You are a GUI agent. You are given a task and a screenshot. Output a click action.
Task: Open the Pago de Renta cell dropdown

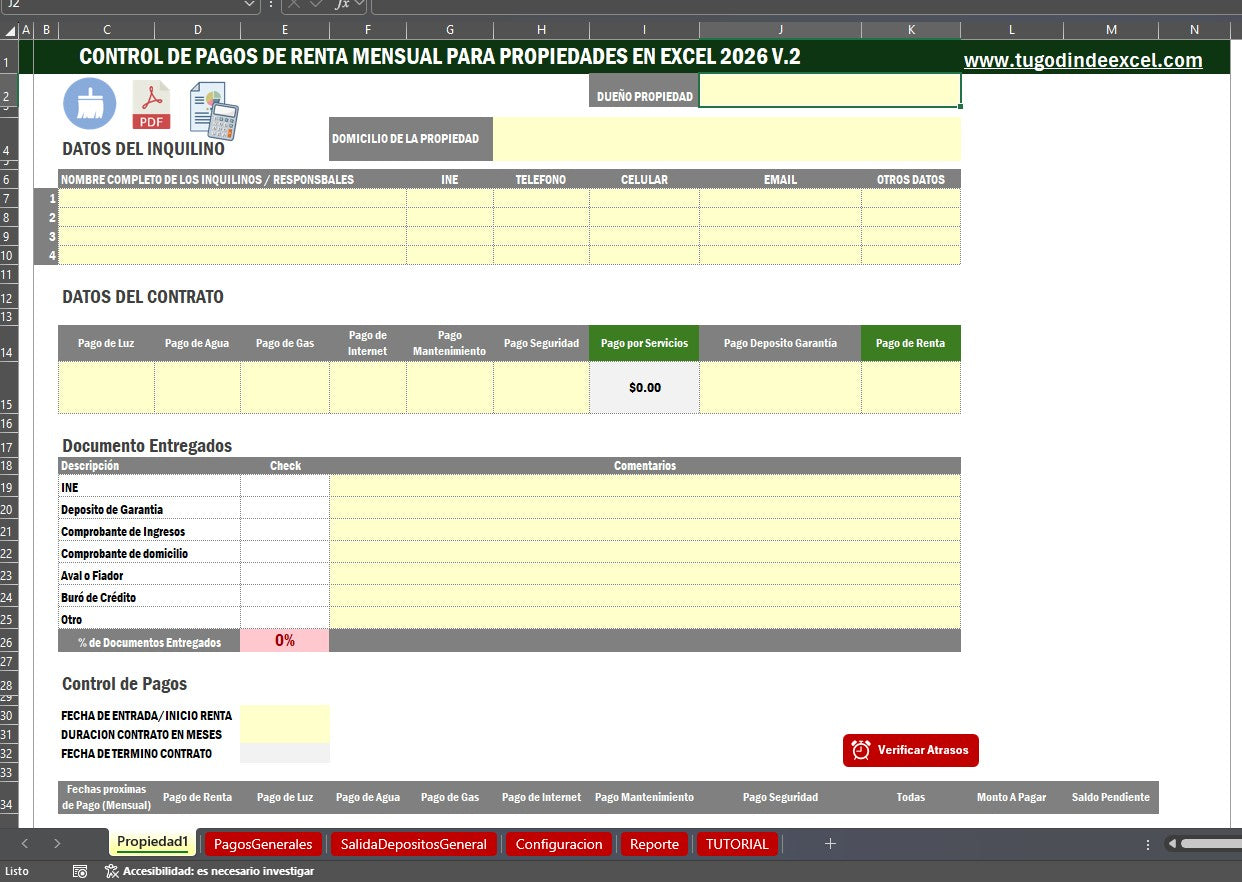click(x=951, y=388)
